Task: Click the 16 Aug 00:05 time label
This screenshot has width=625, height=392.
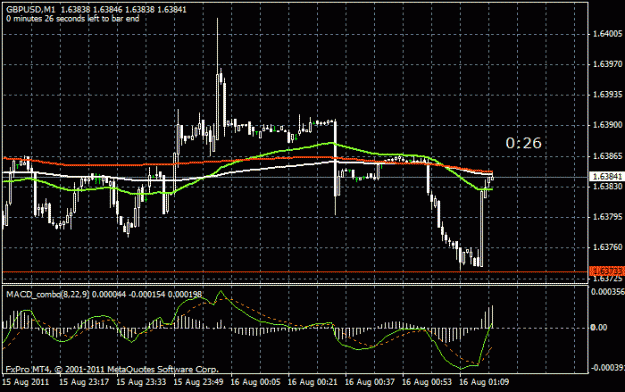Action: (x=255, y=382)
